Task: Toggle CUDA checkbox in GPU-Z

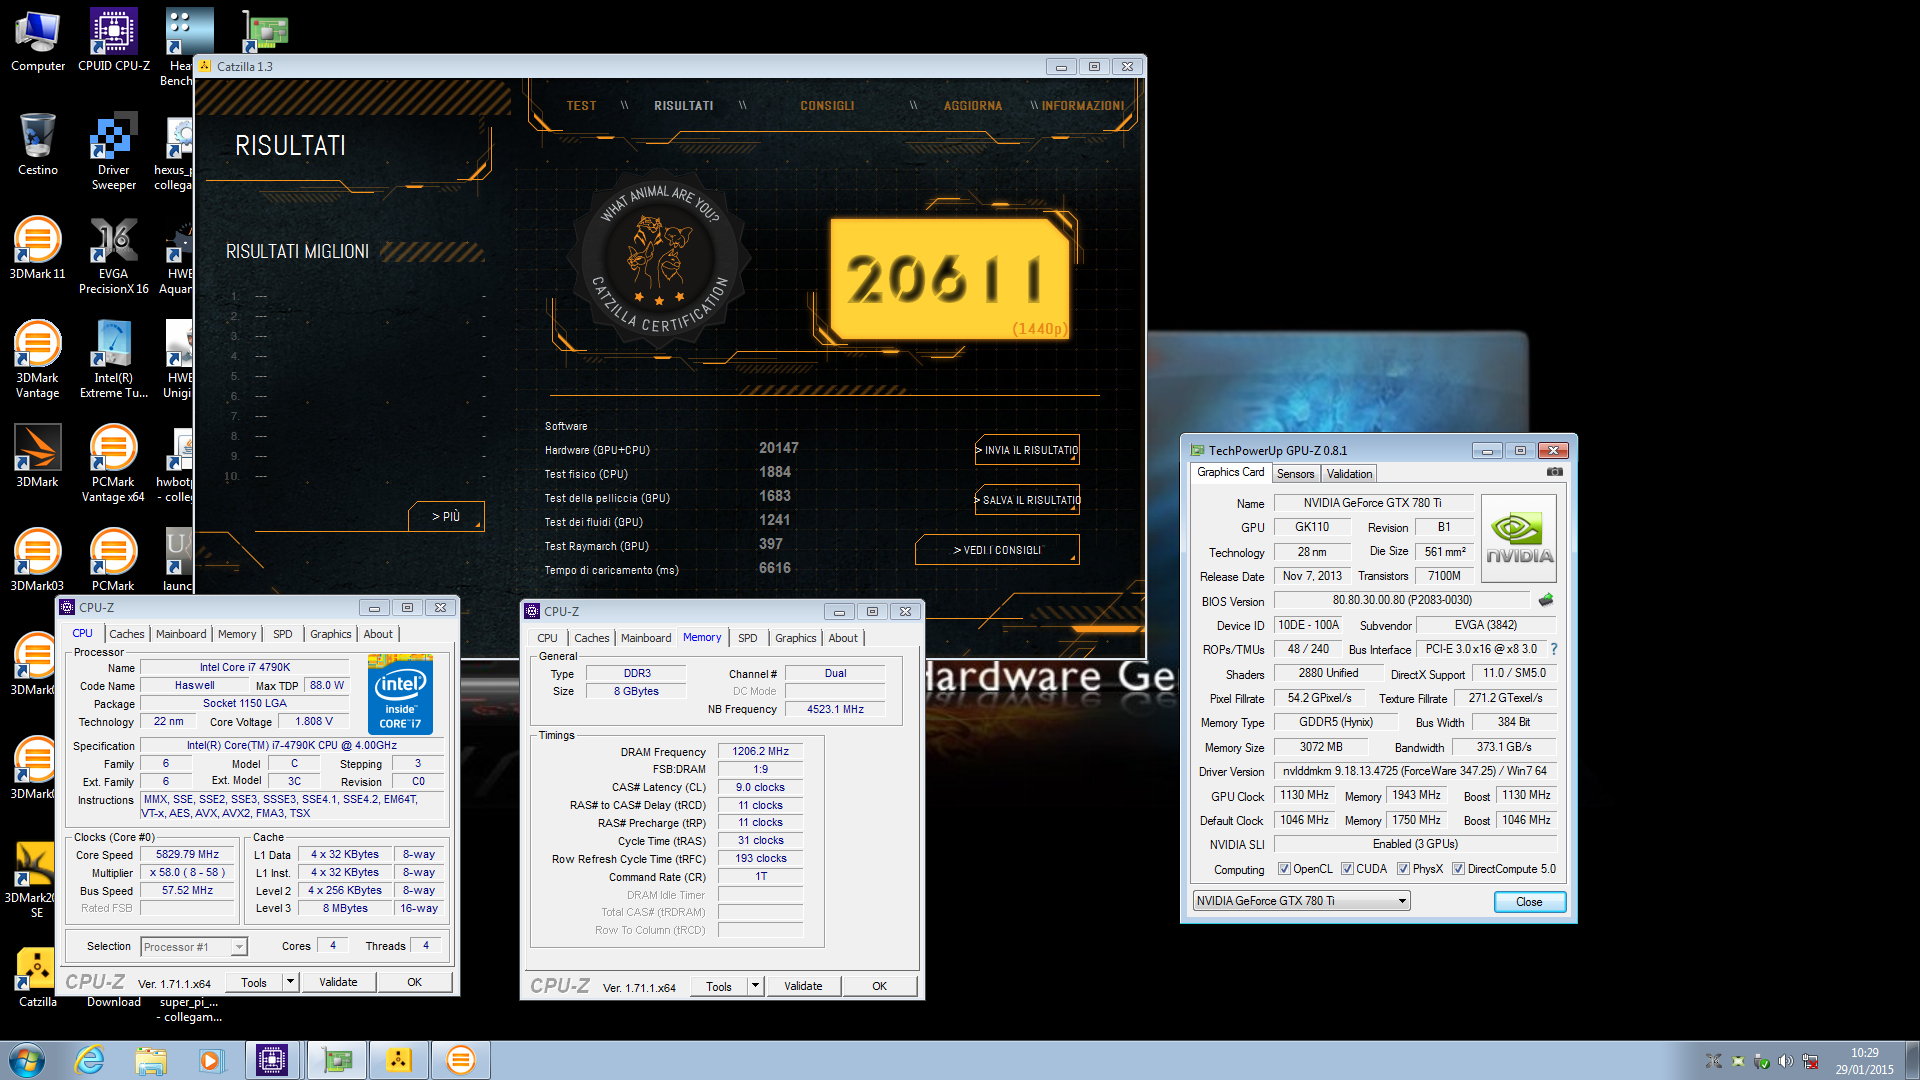Action: tap(1347, 869)
